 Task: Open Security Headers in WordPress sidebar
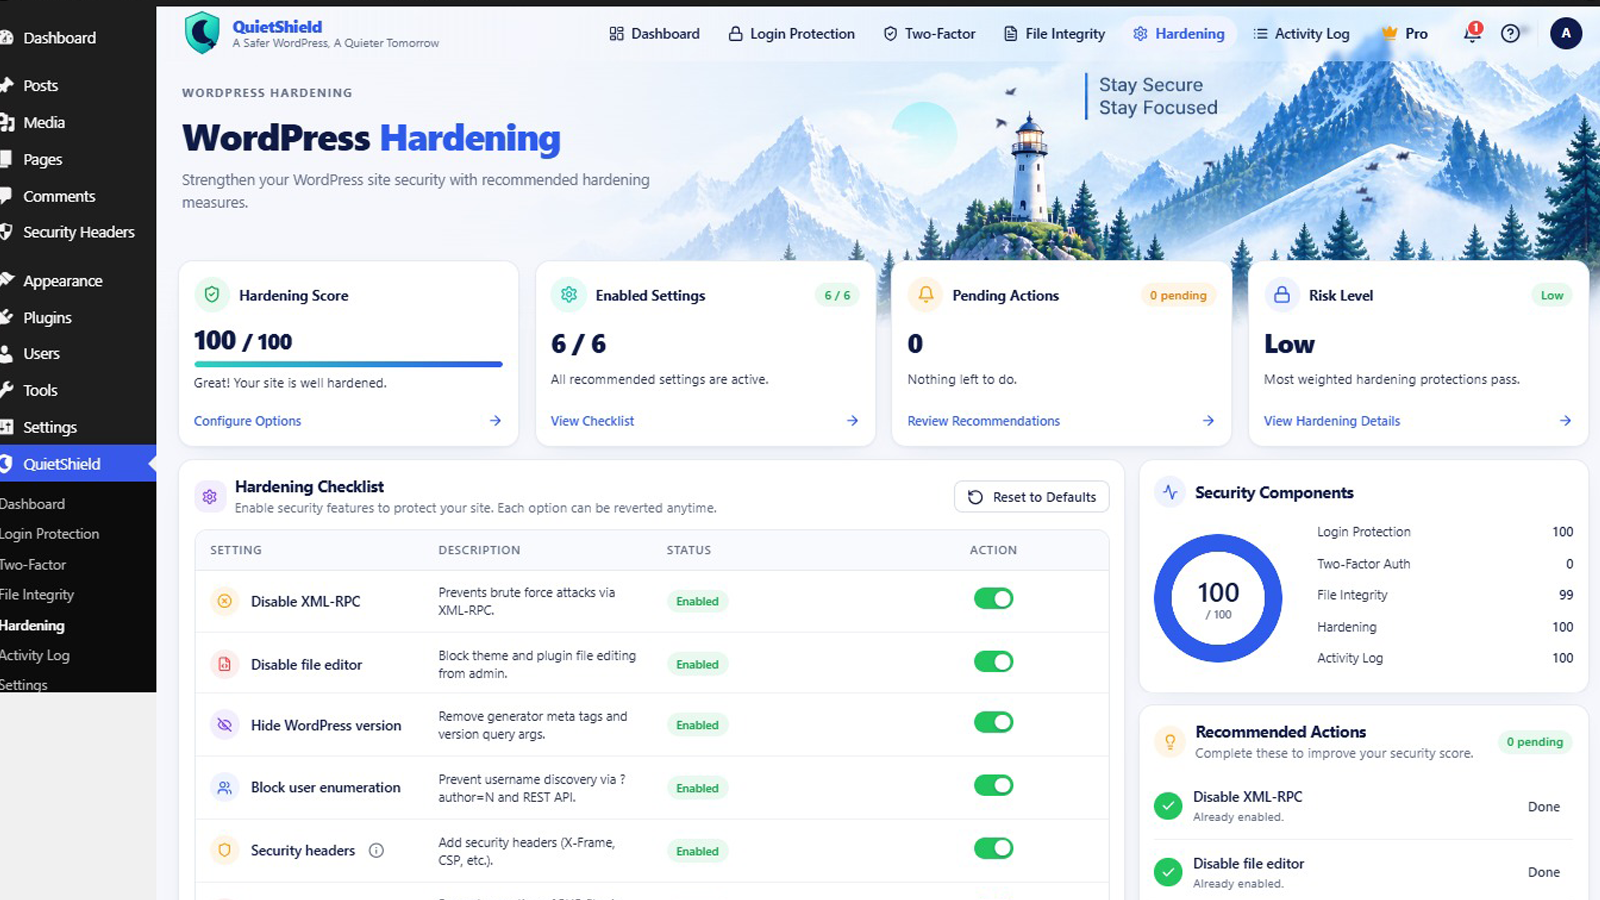pyautogui.click(x=78, y=232)
